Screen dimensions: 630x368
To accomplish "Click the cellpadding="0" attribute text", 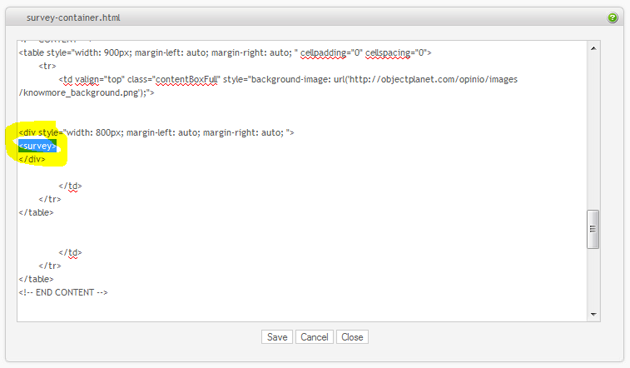I will [331, 53].
